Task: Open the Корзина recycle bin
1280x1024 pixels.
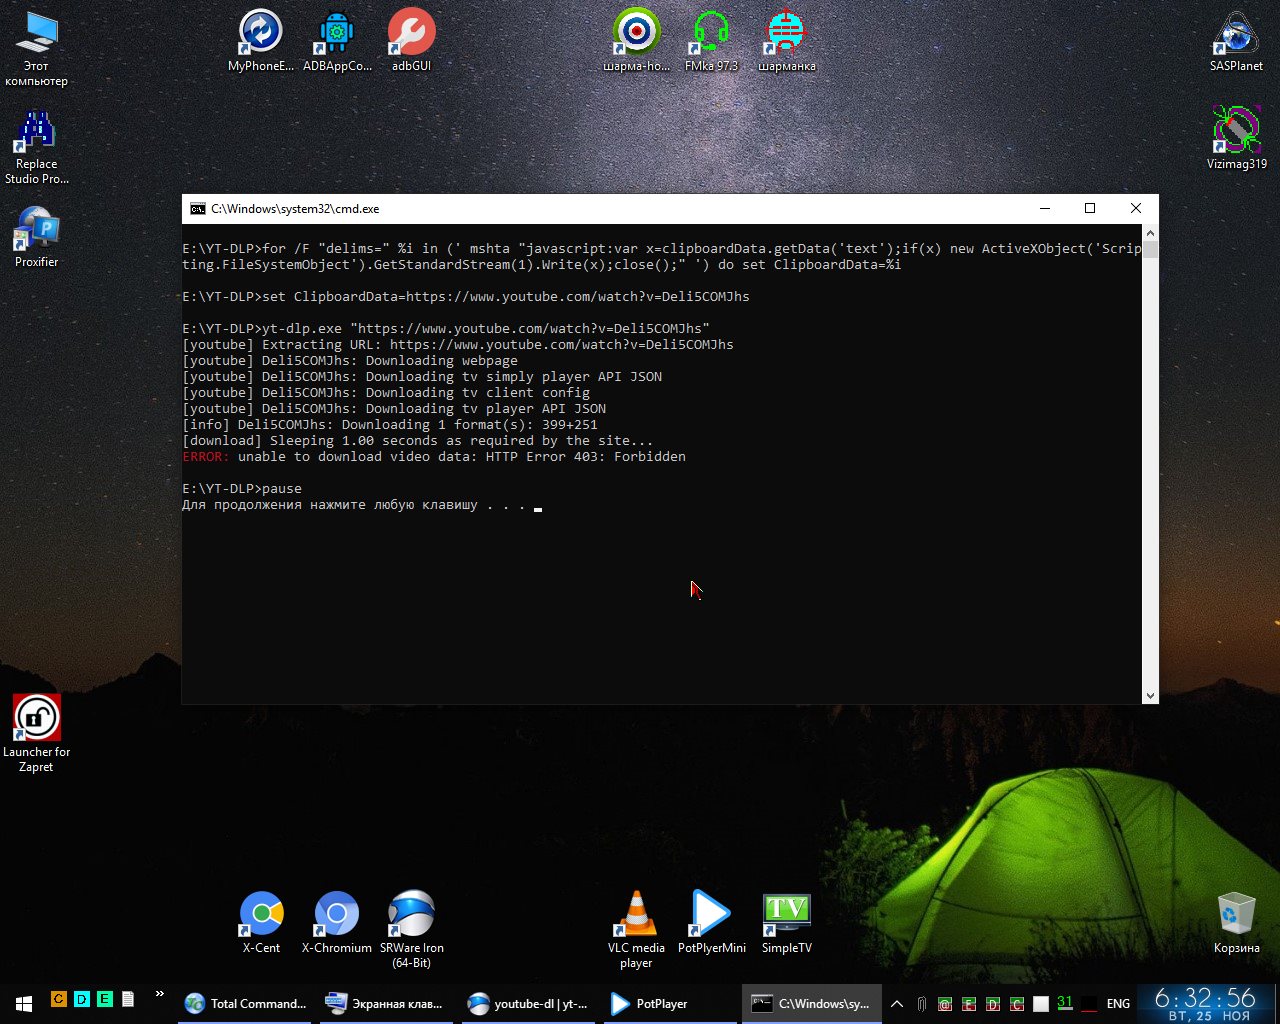Action: coord(1236,914)
